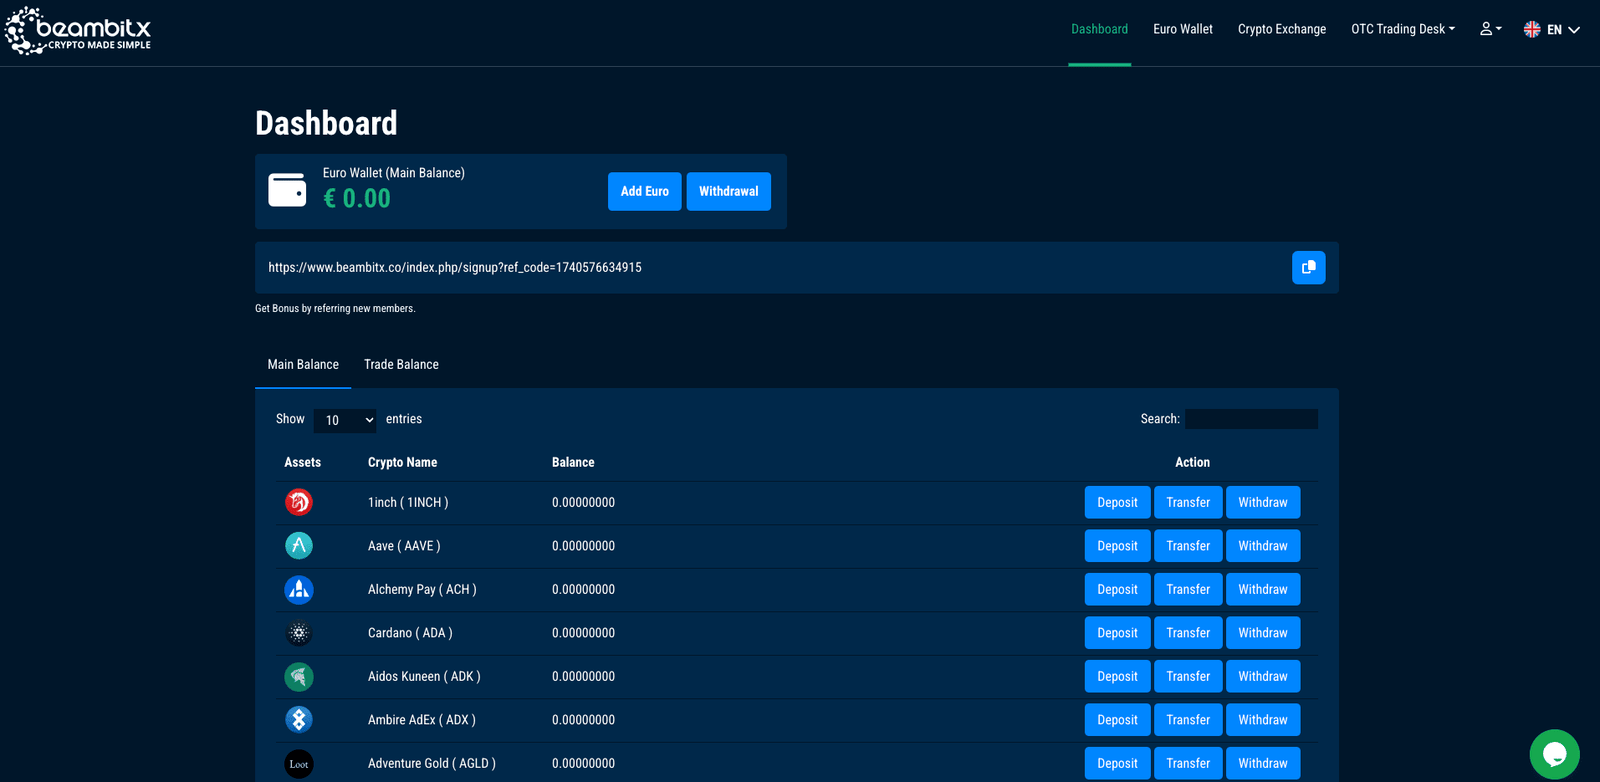1600x782 pixels.
Task: Go to Dashboard in navigation
Action: point(1099,29)
